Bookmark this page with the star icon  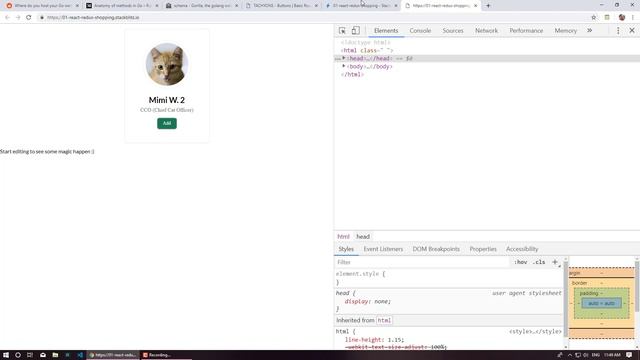click(593, 18)
